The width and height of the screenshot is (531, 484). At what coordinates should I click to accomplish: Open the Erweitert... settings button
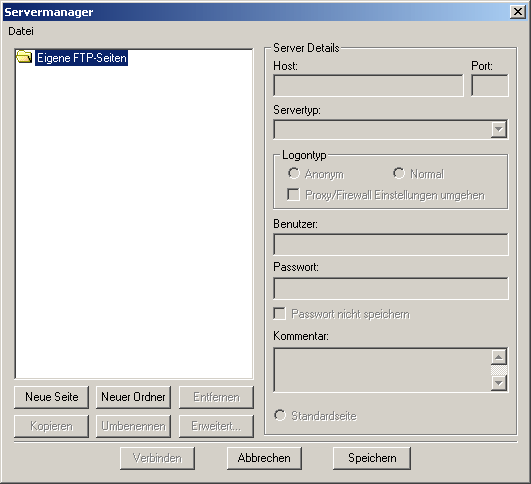click(216, 426)
